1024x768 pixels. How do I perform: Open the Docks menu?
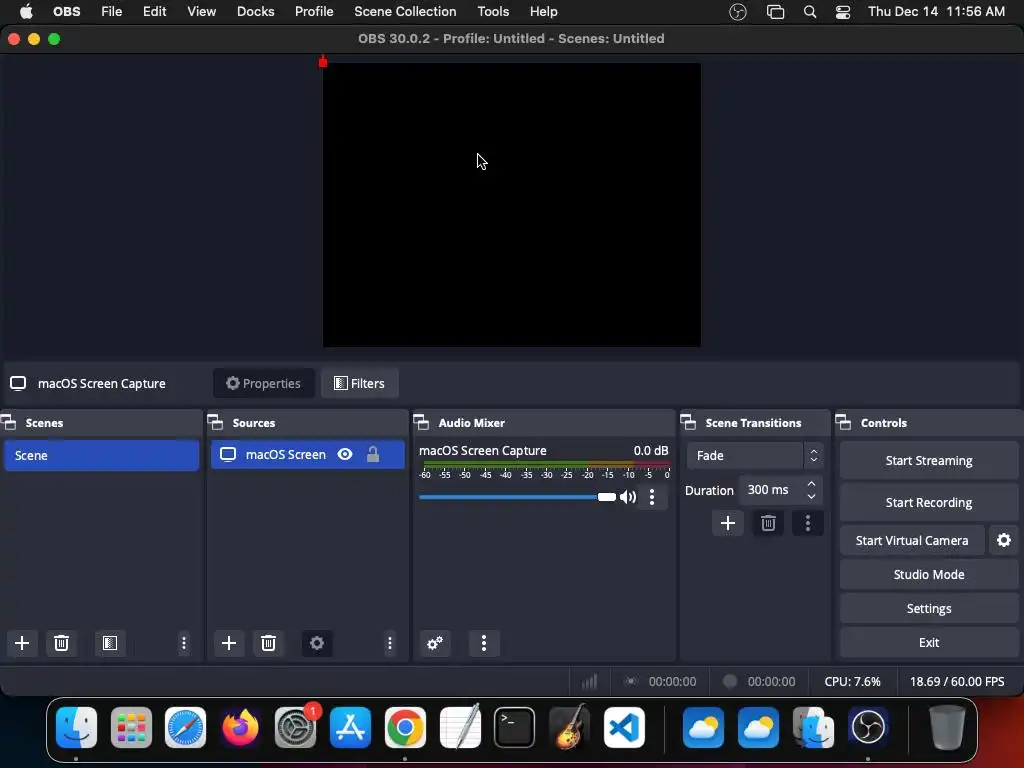[255, 12]
